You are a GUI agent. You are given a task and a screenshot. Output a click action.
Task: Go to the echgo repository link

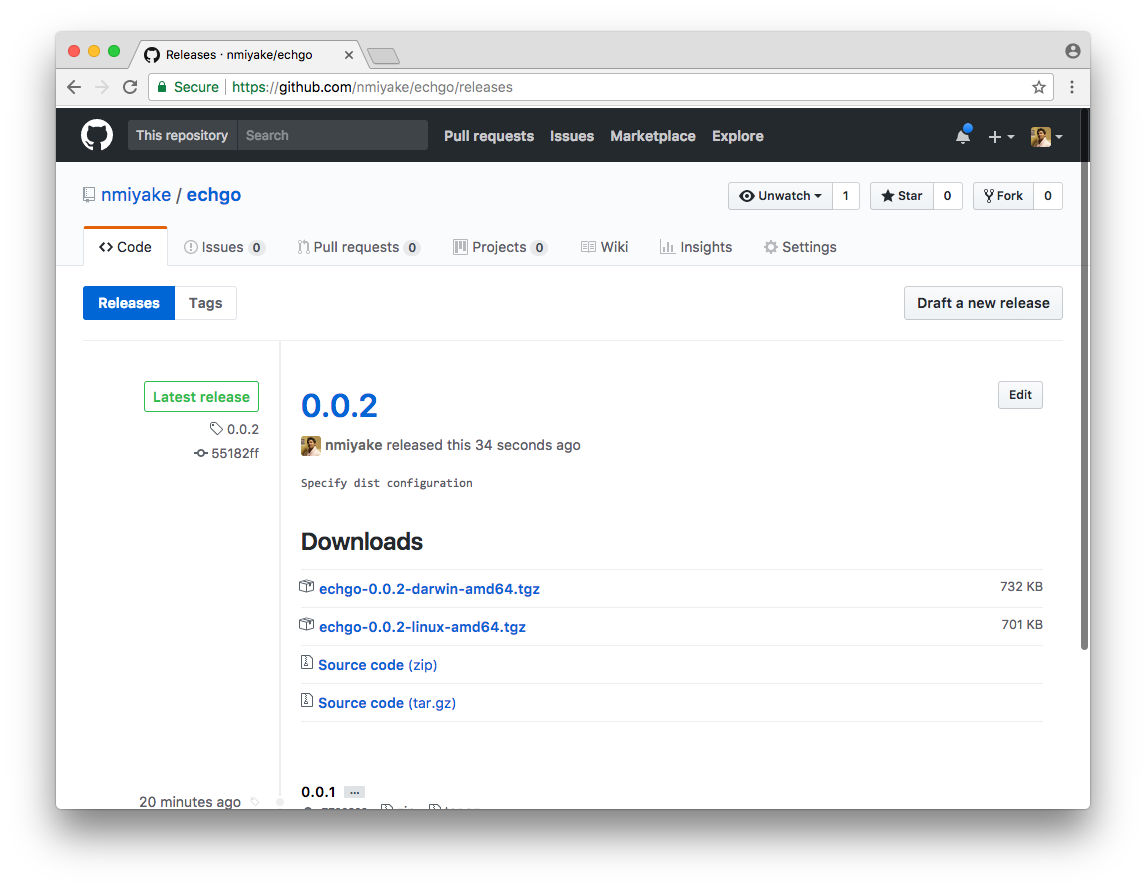point(213,194)
